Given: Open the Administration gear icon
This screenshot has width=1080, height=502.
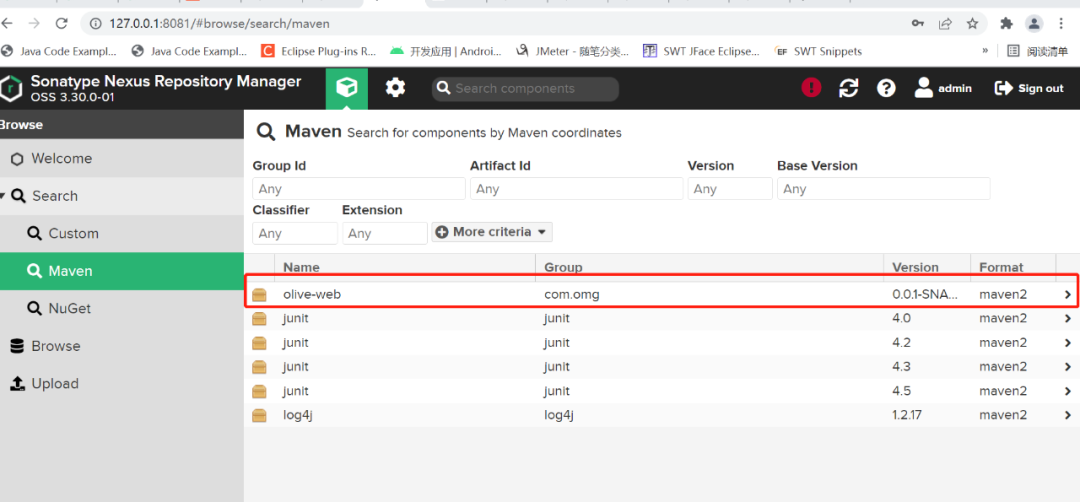Looking at the screenshot, I should coord(395,88).
